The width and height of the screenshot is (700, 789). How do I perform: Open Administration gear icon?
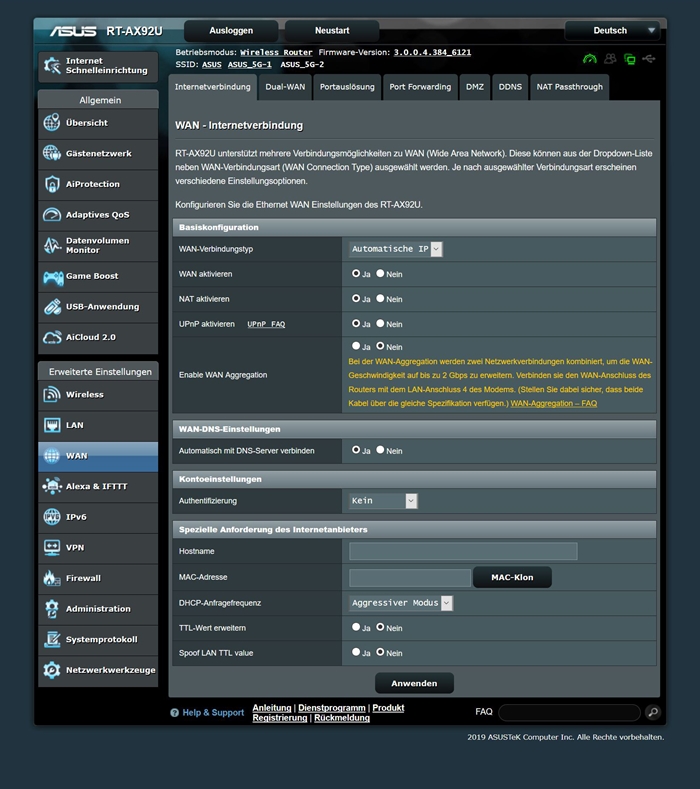pyautogui.click(x=52, y=608)
